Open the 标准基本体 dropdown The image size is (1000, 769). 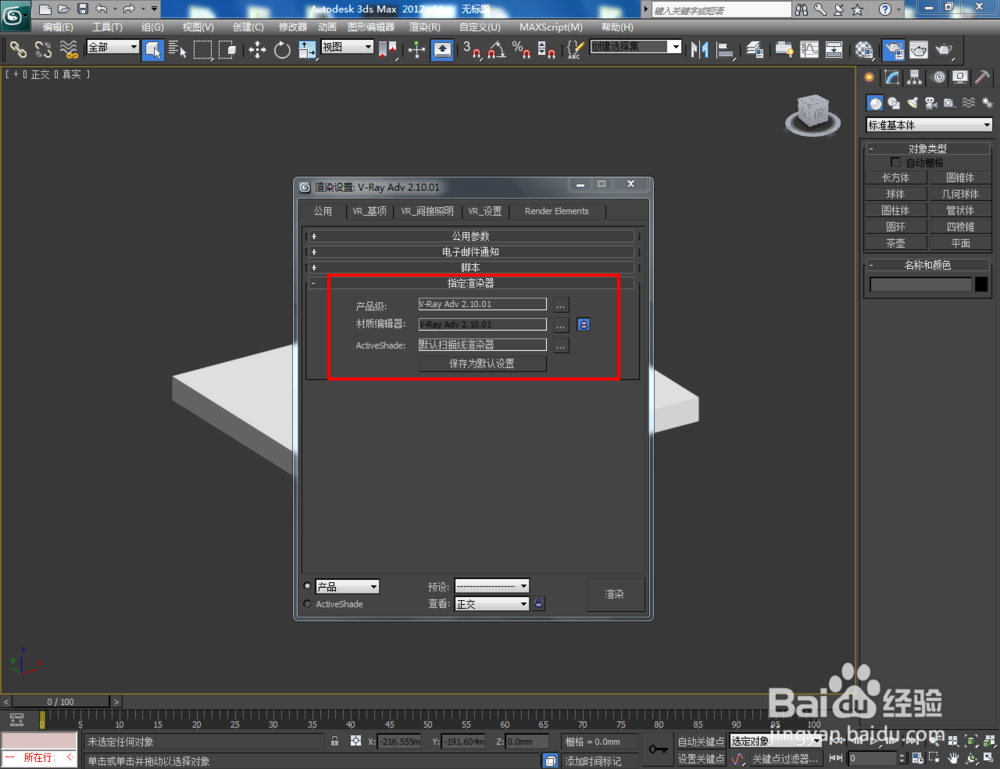[x=929, y=125]
